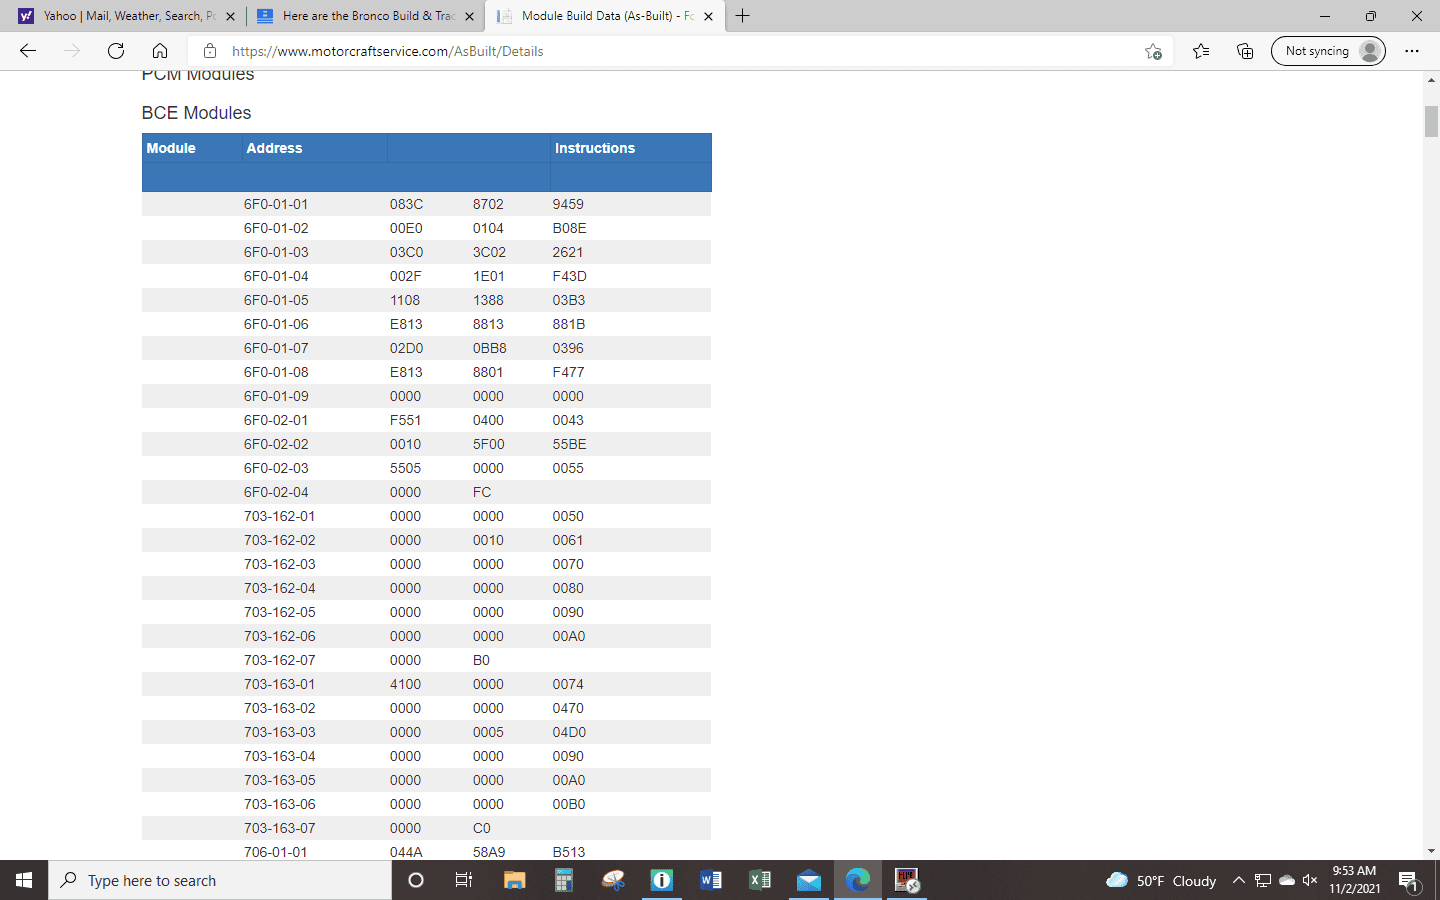Screen dimensions: 1440x900
Task: Show hidden system tray icons
Action: [1238, 880]
